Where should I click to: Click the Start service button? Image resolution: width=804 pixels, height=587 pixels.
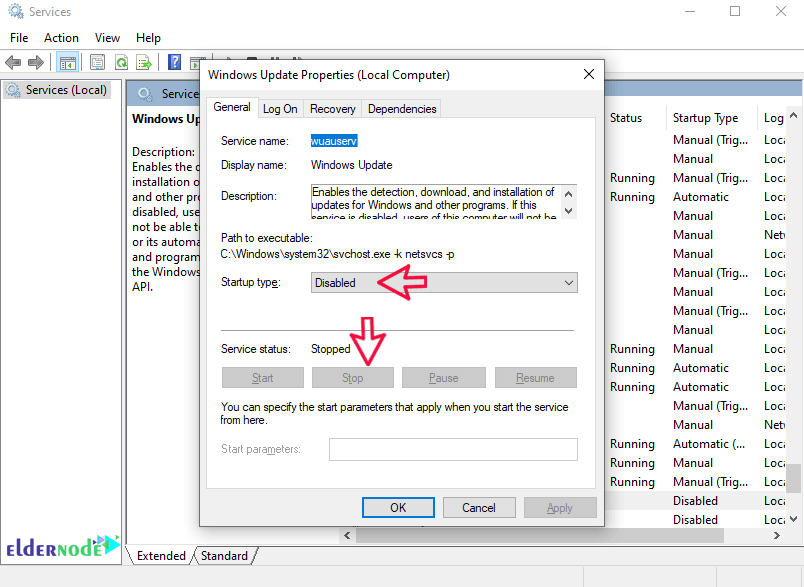click(263, 378)
